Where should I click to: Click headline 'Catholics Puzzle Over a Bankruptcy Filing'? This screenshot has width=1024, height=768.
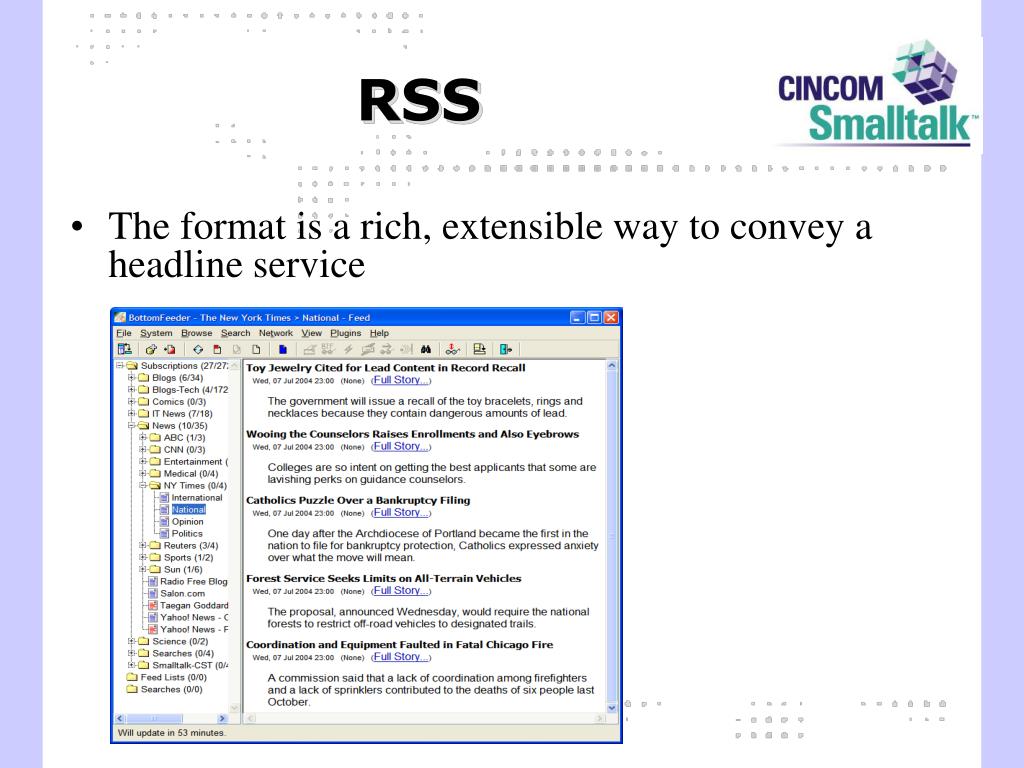coord(358,500)
